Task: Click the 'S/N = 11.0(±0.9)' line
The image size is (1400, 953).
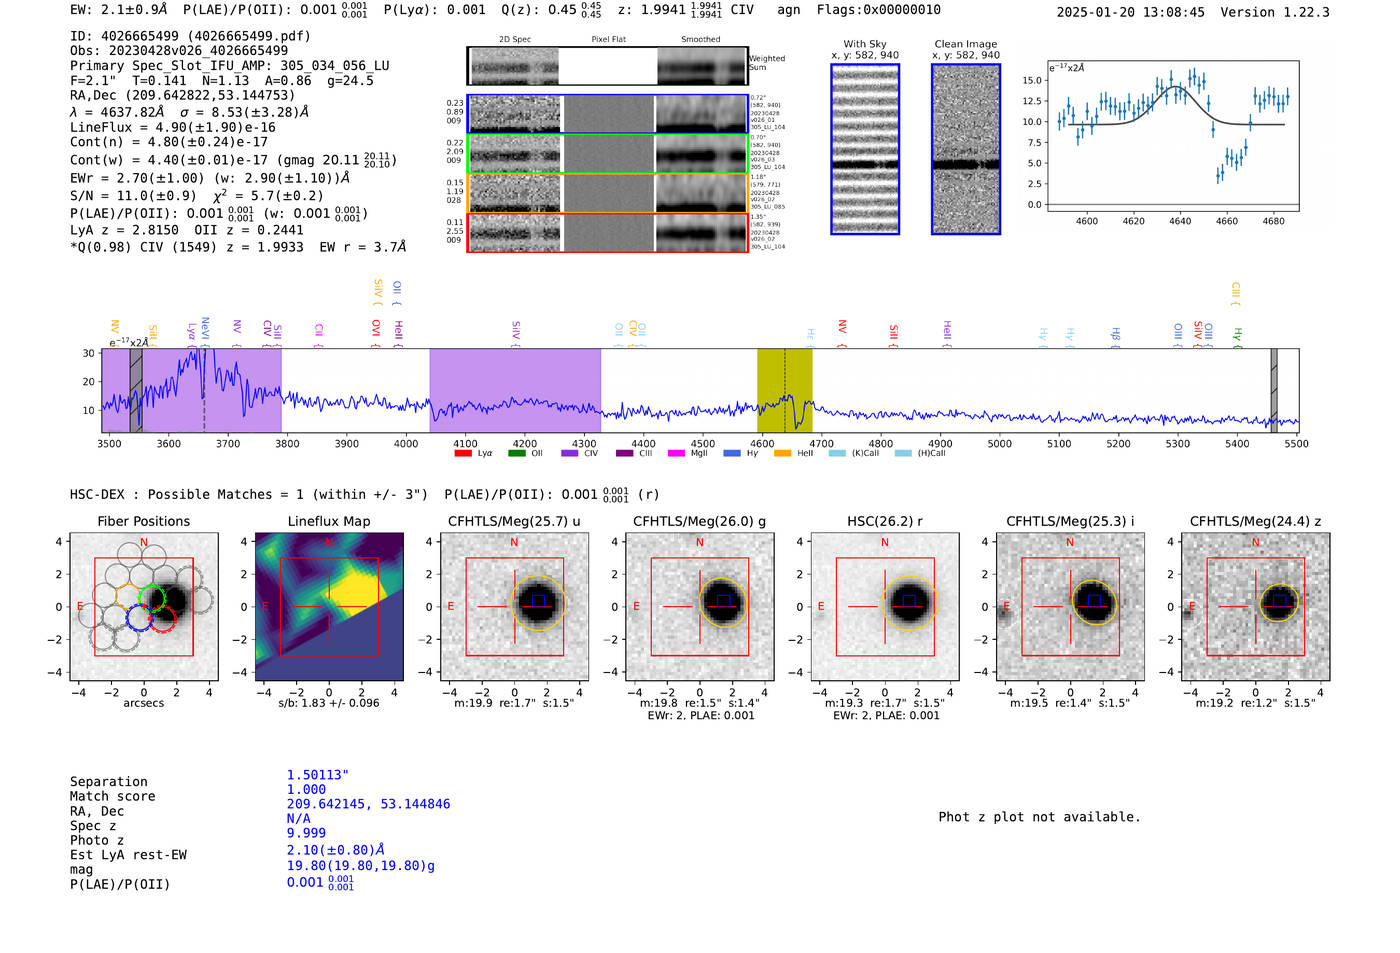Action: pos(133,196)
